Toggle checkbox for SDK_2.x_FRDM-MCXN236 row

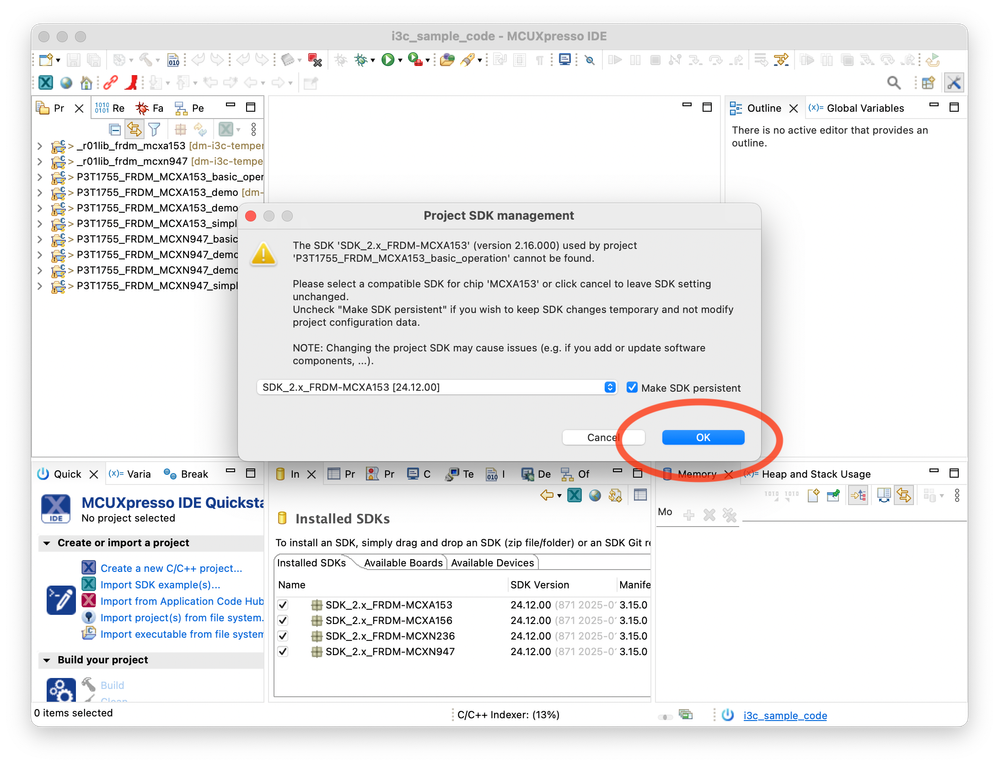(x=283, y=636)
